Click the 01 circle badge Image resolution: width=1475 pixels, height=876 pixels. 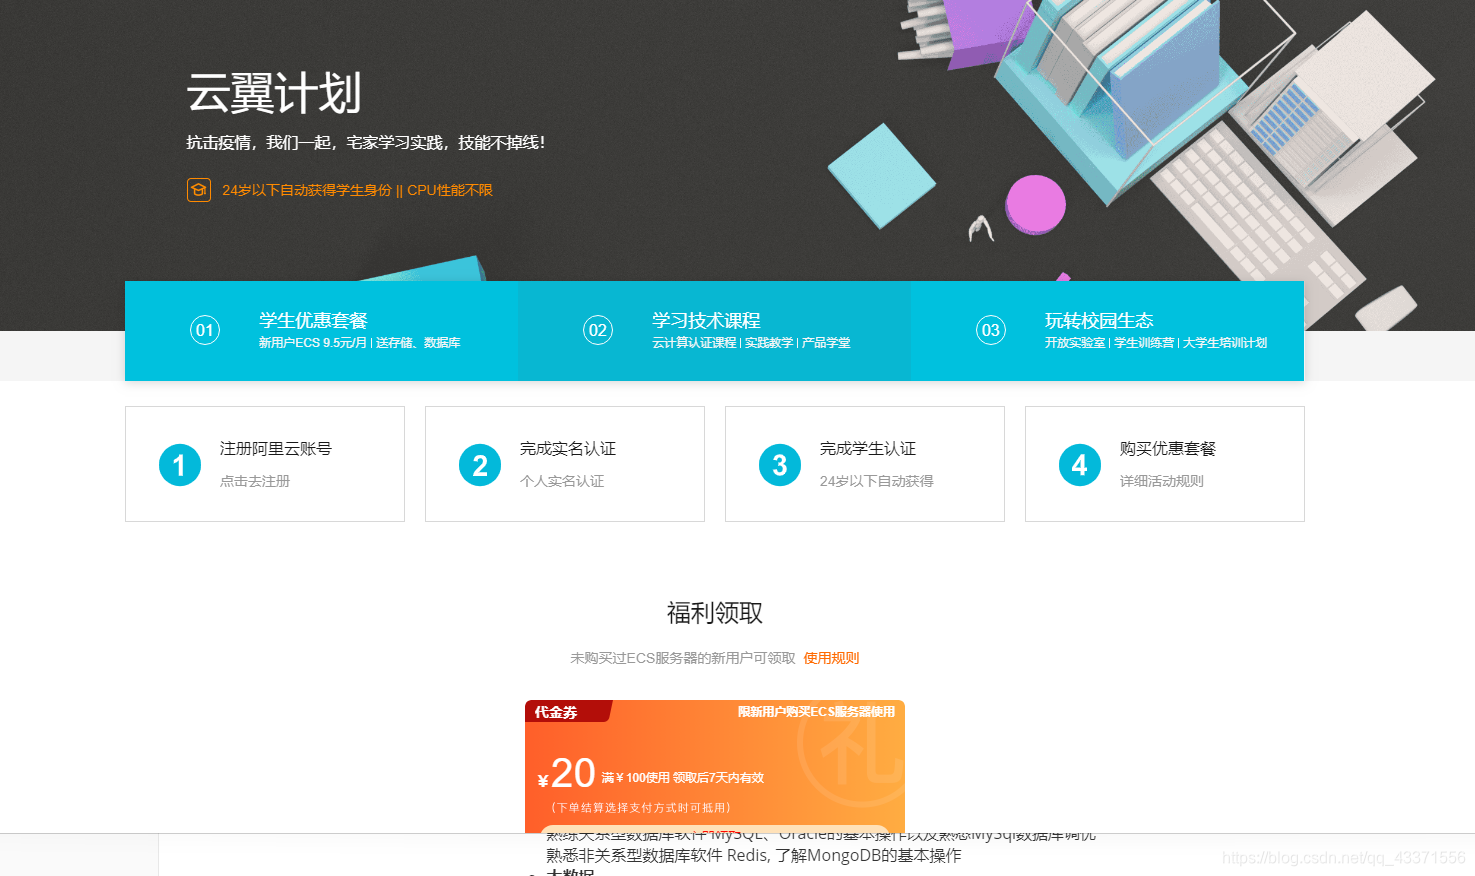point(205,330)
